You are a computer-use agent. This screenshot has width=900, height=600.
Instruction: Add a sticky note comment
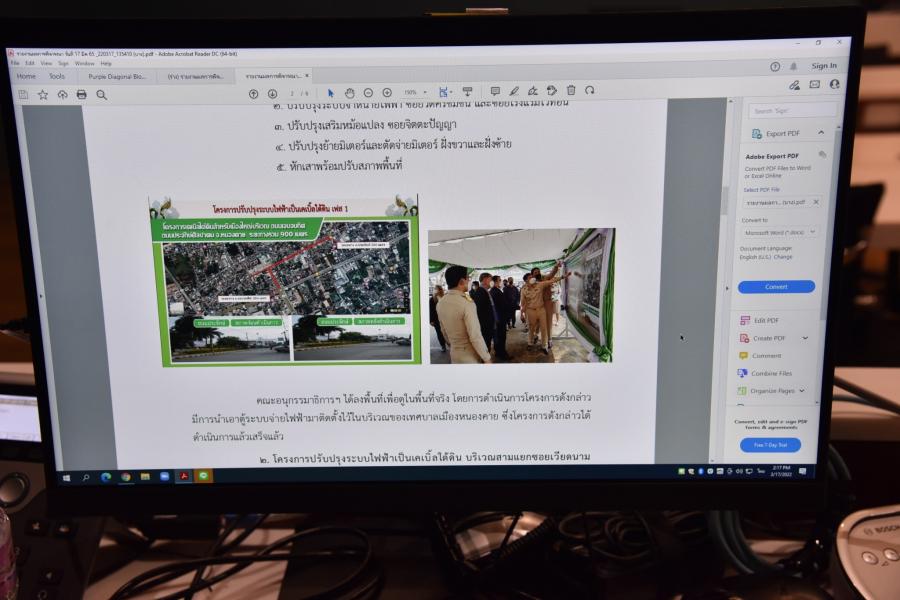(495, 91)
